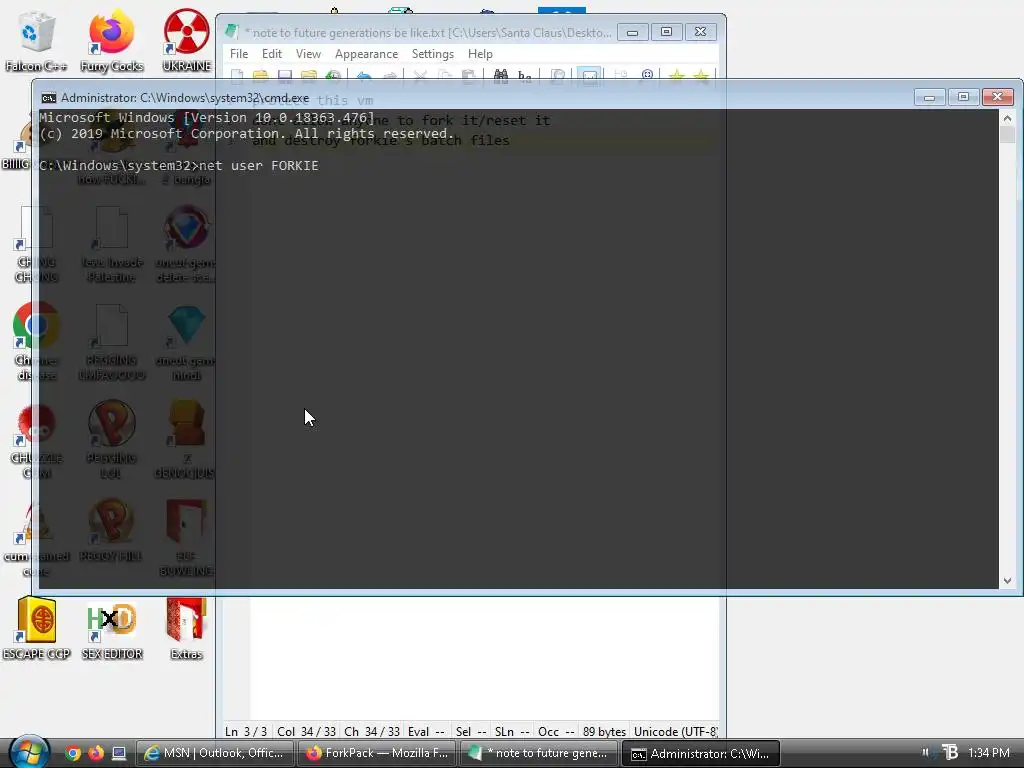Switch to the ForkPack Mozilla Firefox taskbar button
The image size is (1024, 768).
pos(377,753)
